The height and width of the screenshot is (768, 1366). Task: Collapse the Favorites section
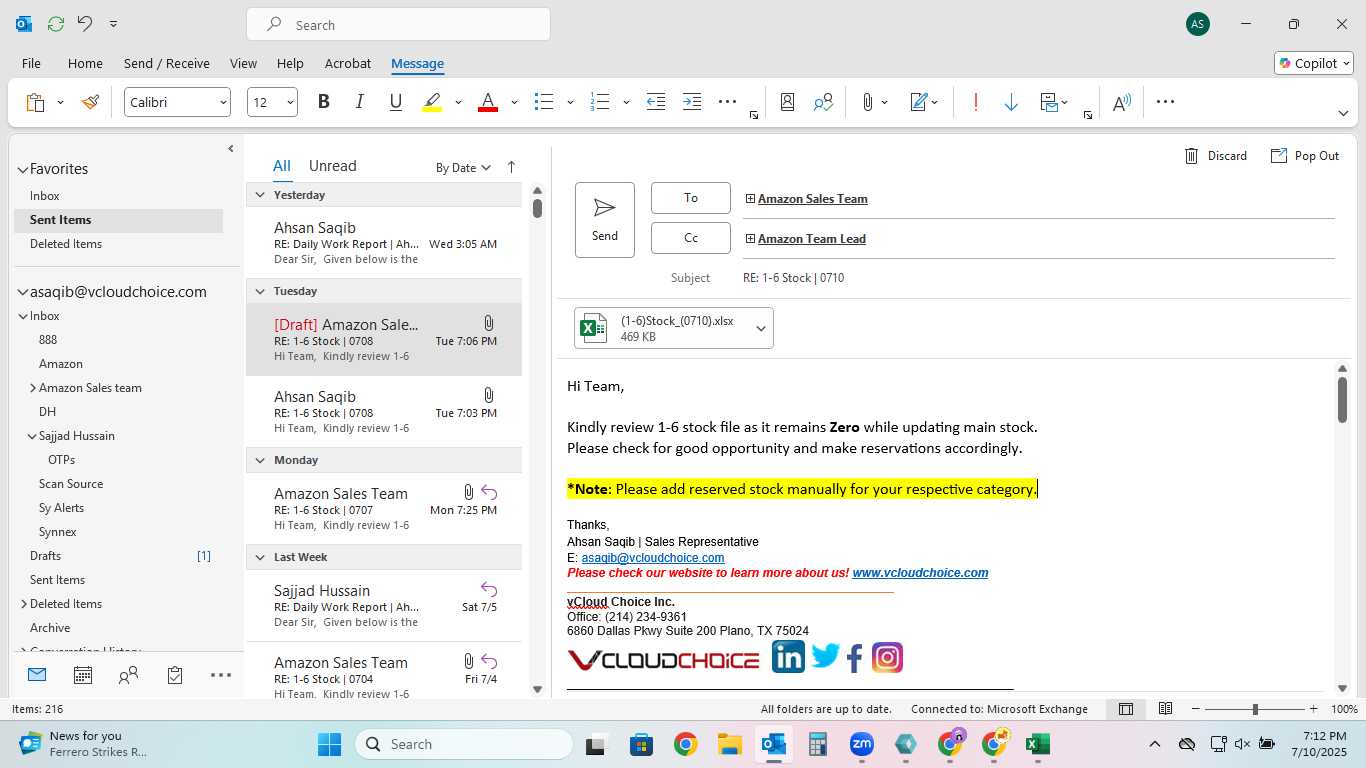coord(23,170)
